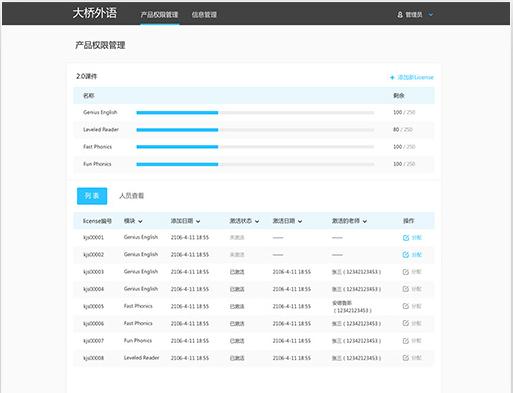
Task: Click the administrator user icon
Action: coord(400,15)
